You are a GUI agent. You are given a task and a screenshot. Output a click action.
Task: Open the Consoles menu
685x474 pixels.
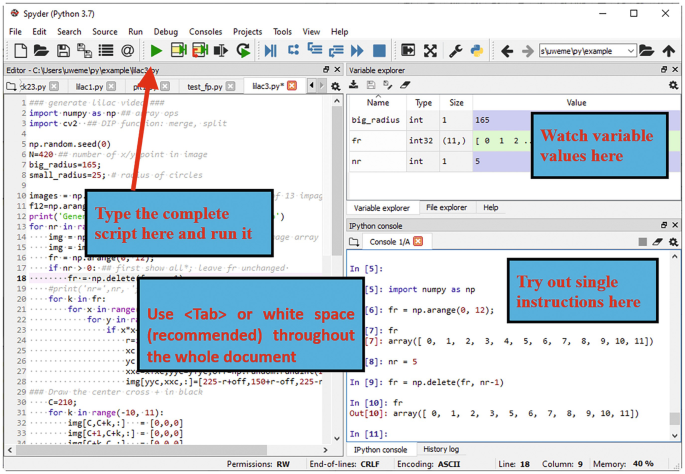pyautogui.click(x=205, y=32)
